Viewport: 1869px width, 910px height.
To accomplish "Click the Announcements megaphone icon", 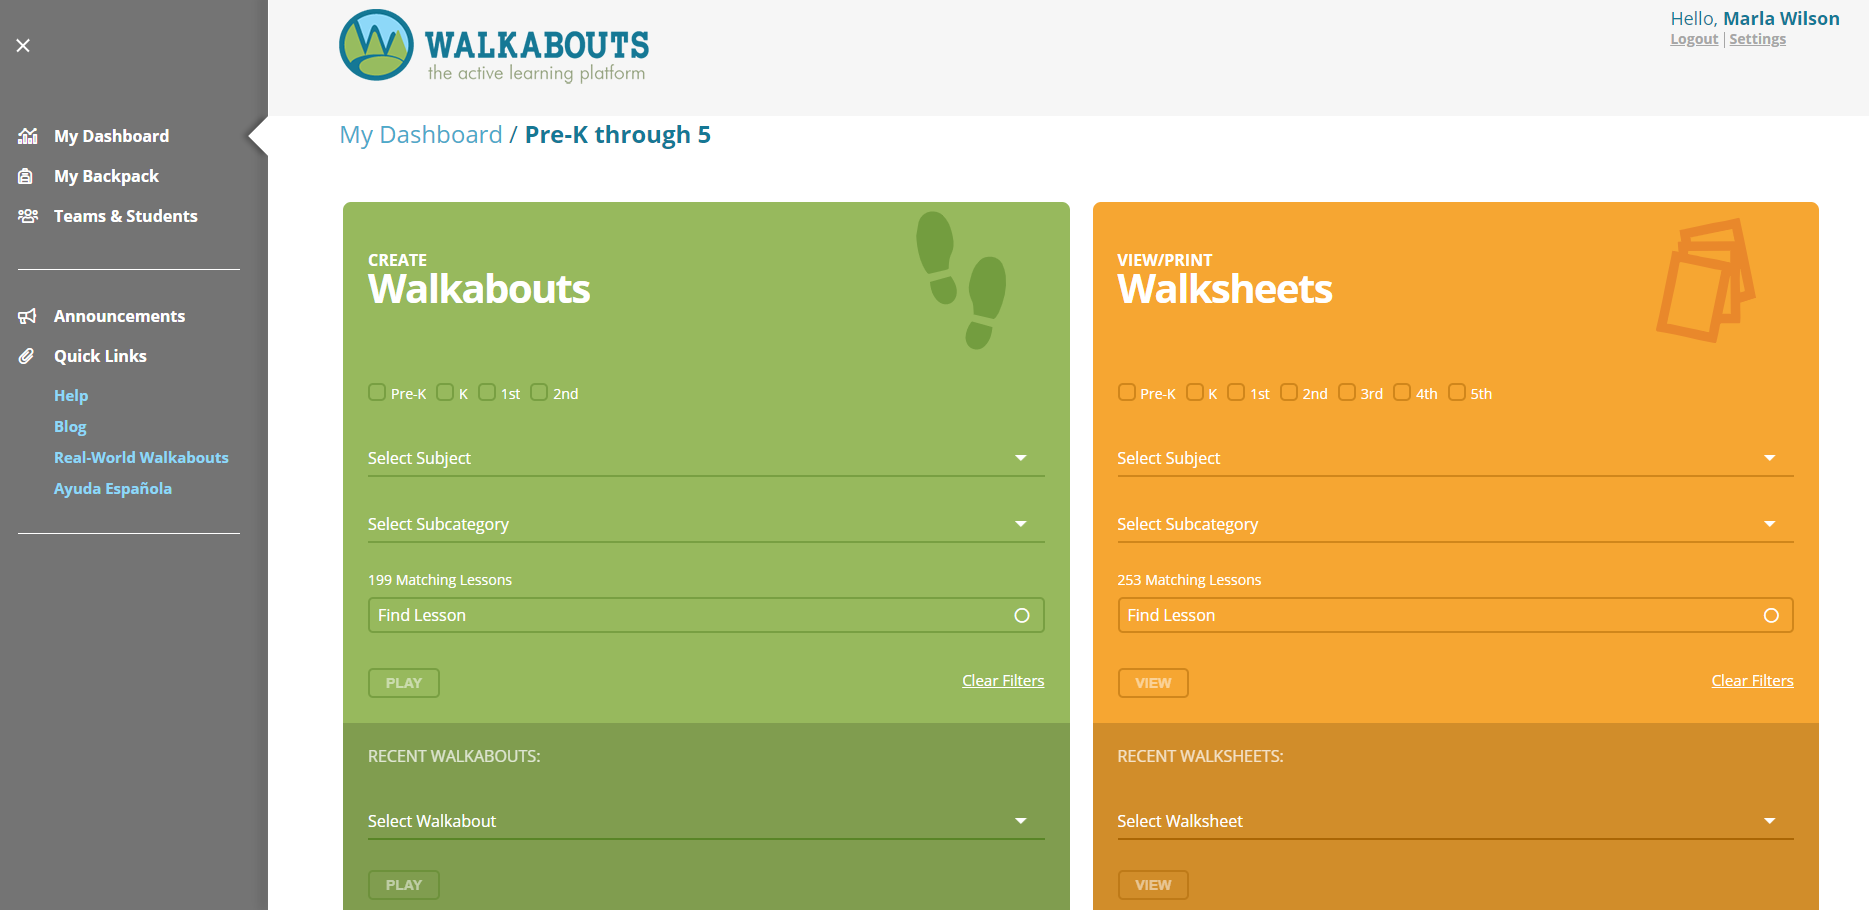I will [x=27, y=316].
